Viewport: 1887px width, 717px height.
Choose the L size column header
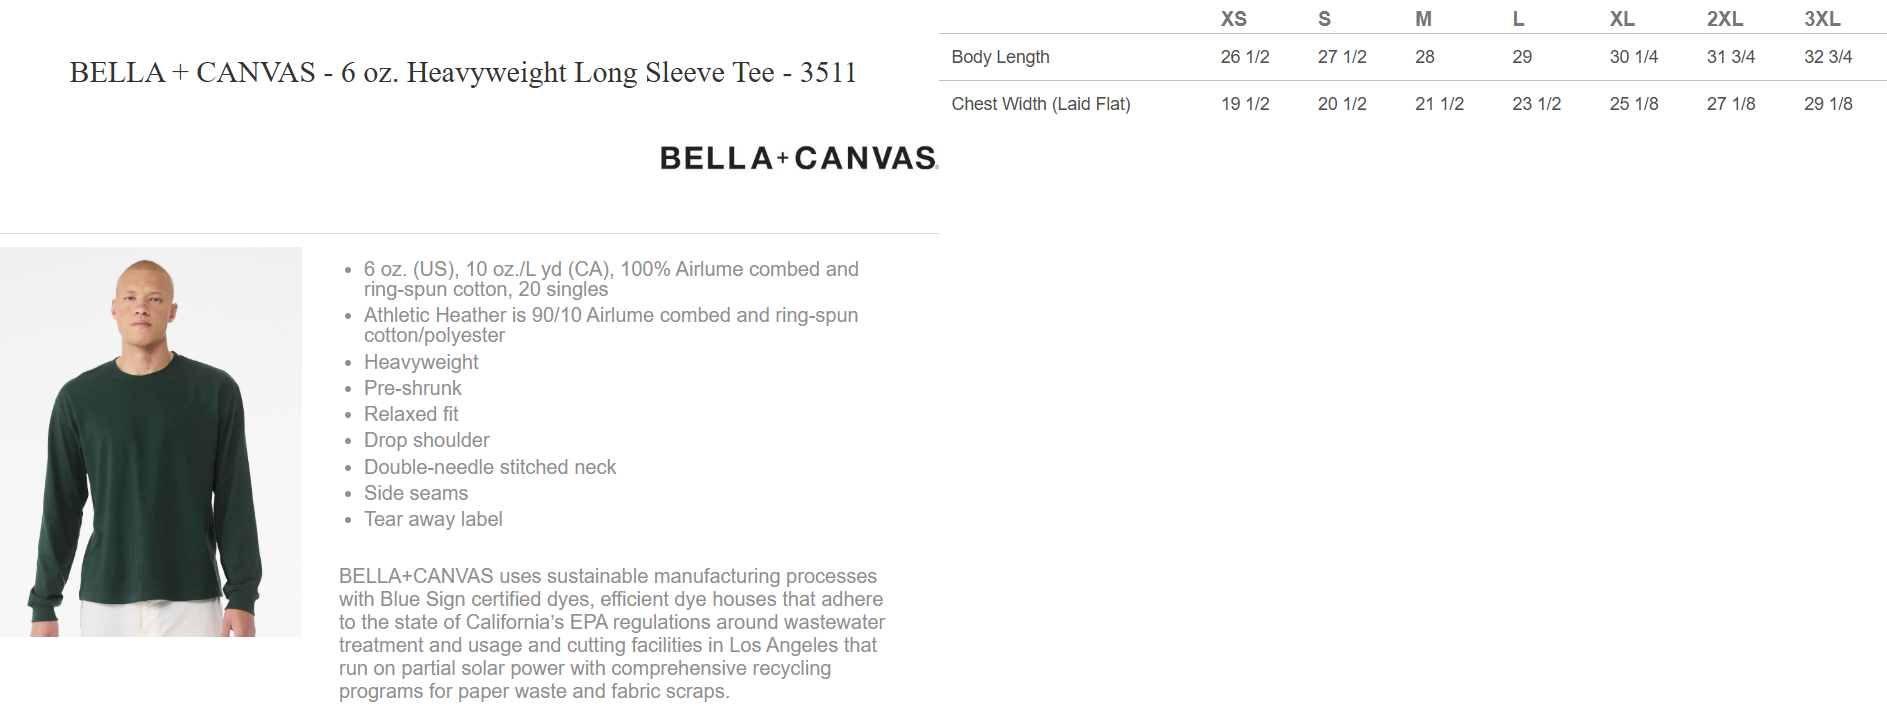pos(1518,19)
